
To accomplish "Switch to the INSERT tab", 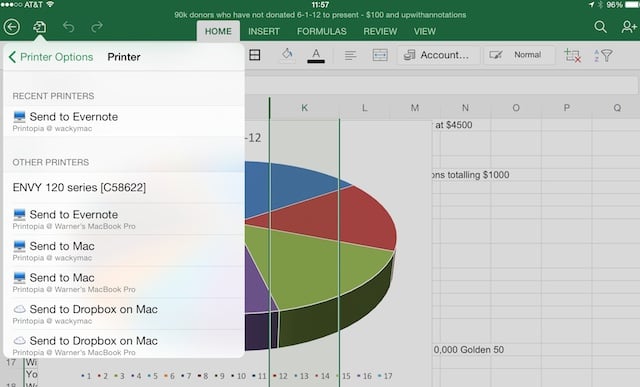I will click(264, 31).
